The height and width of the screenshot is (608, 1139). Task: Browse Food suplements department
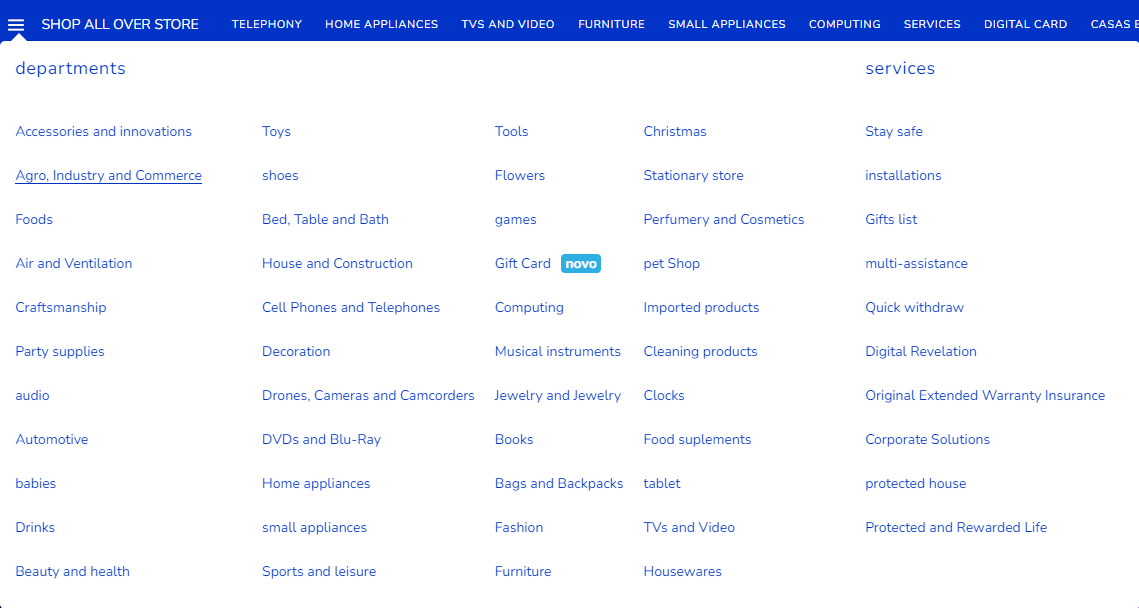[x=697, y=439]
